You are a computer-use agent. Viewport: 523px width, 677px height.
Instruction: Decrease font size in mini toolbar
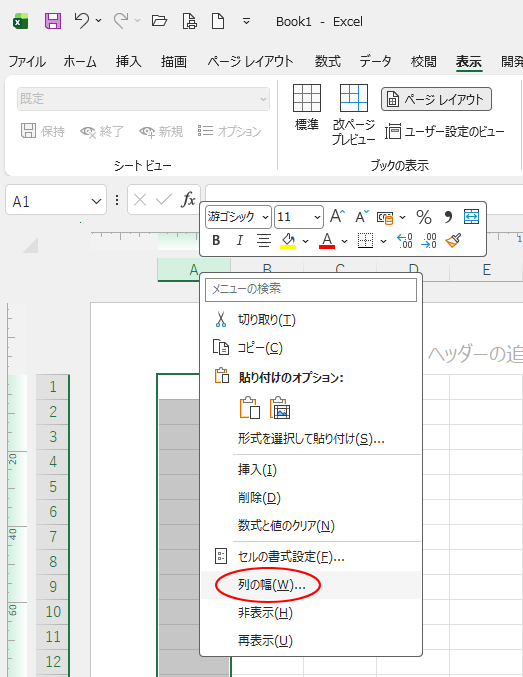tap(362, 216)
